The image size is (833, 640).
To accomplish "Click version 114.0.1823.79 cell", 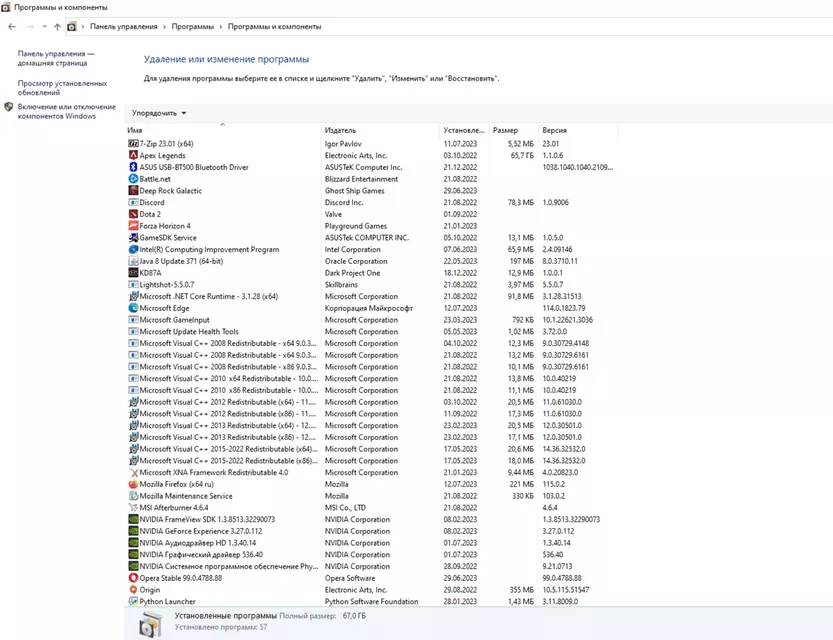I will (564, 308).
